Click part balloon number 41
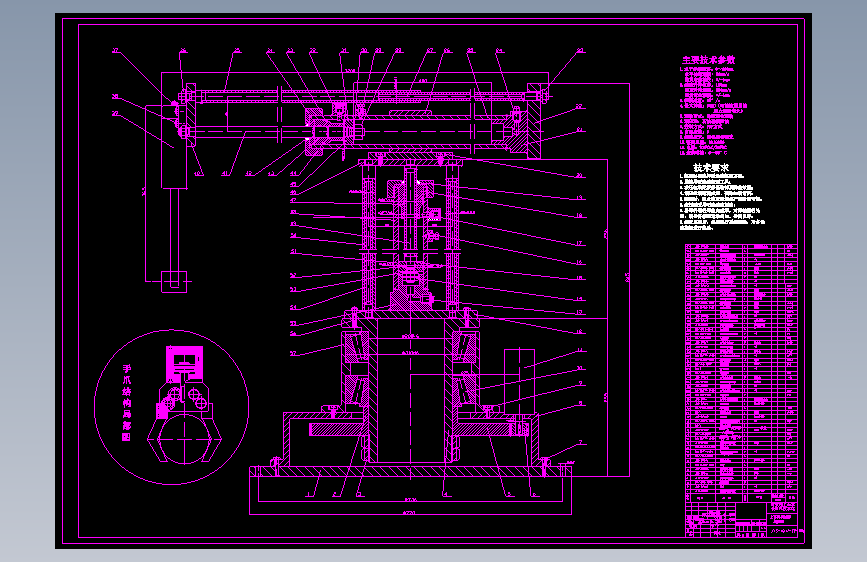This screenshot has width=867, height=562. click(x=225, y=174)
